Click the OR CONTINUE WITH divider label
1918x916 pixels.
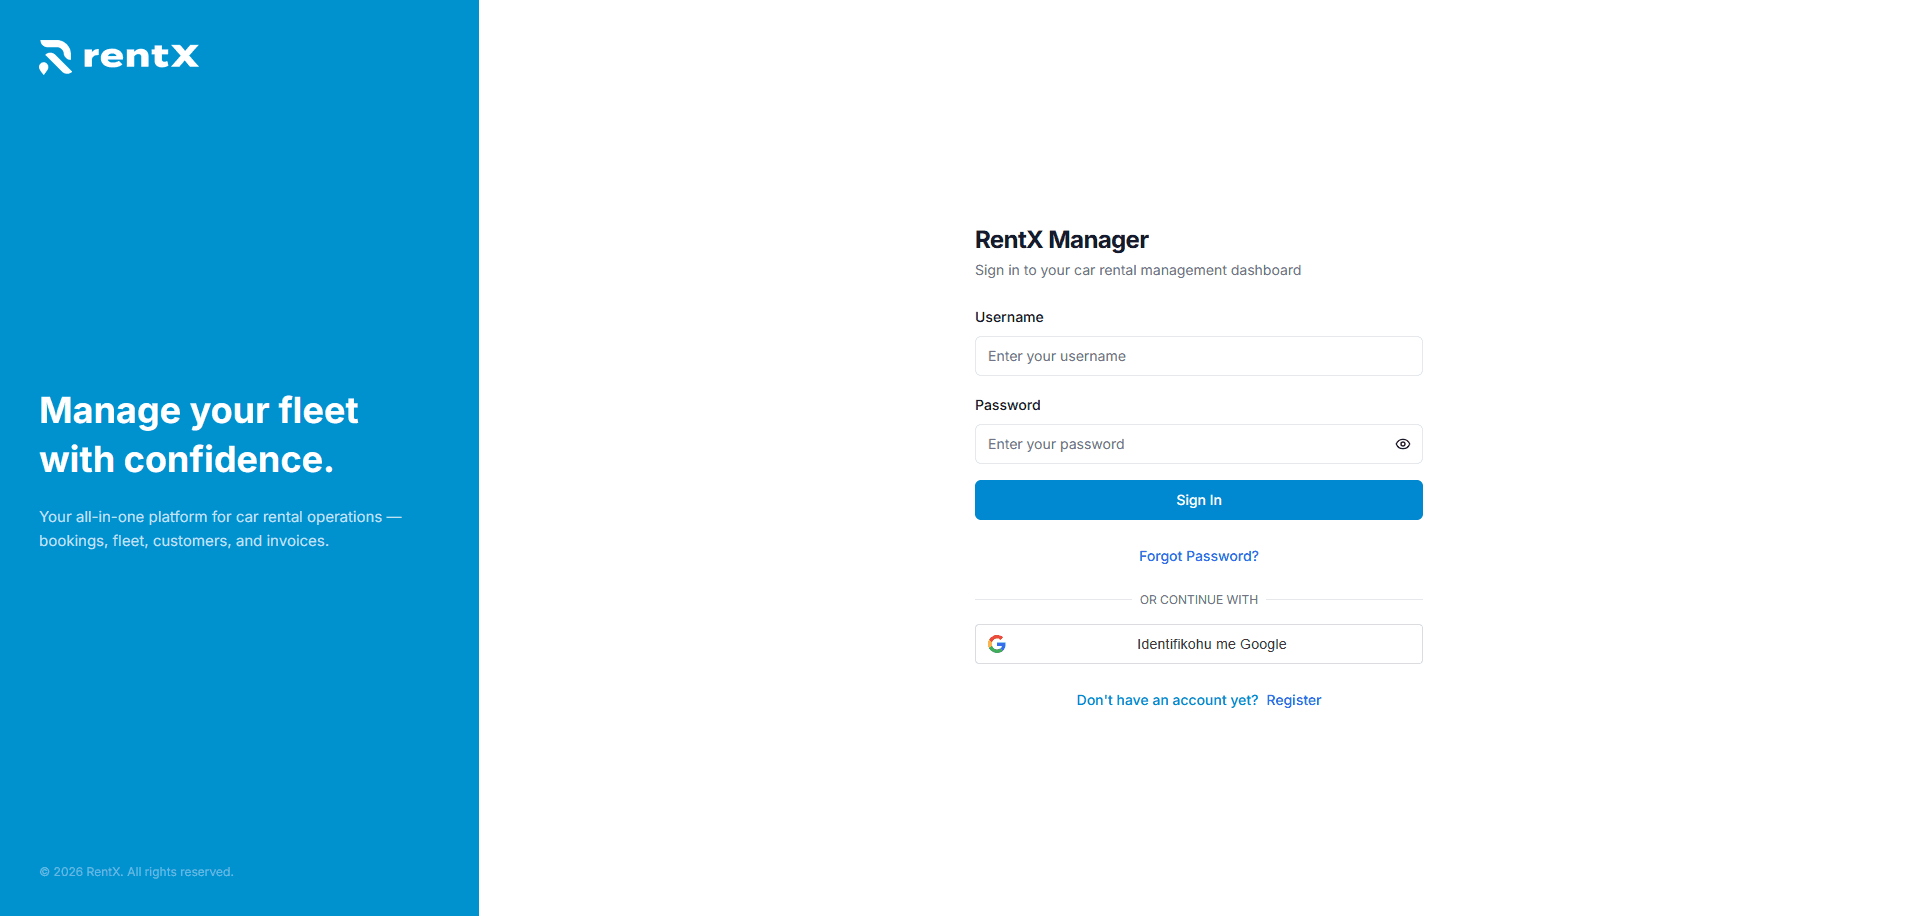pyautogui.click(x=1198, y=599)
